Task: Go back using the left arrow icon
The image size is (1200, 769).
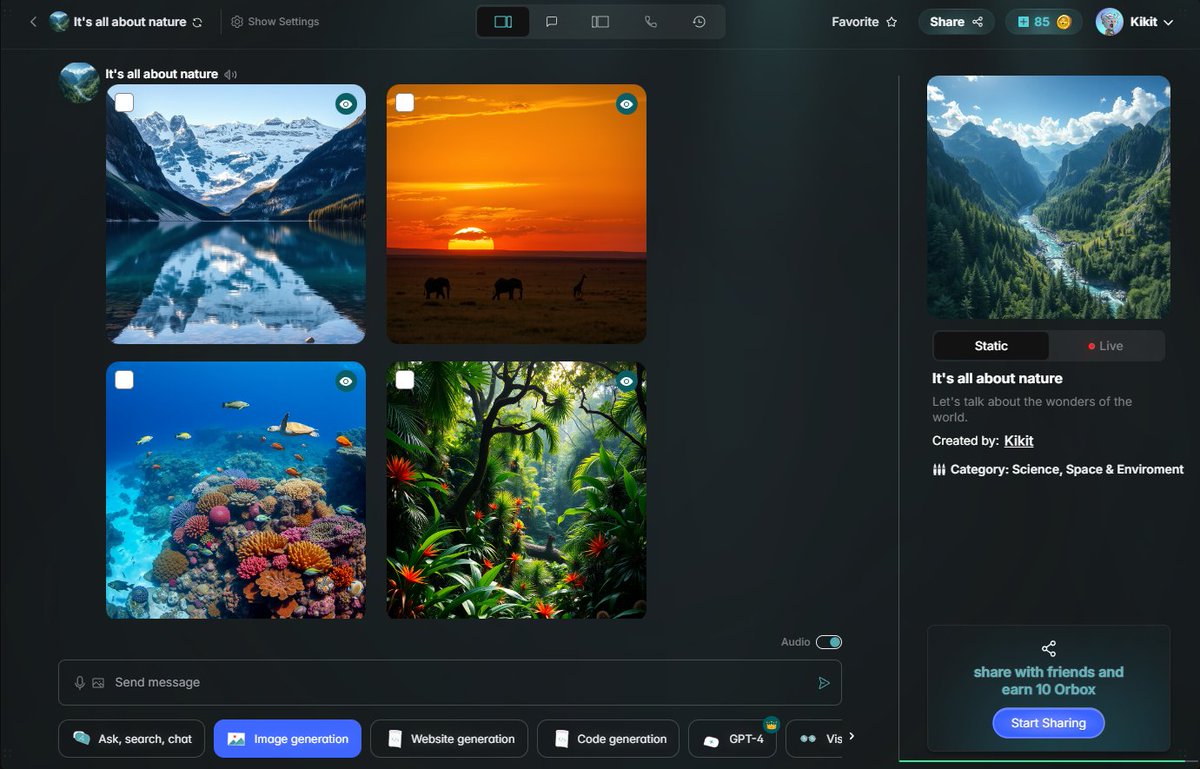Action: click(x=33, y=21)
